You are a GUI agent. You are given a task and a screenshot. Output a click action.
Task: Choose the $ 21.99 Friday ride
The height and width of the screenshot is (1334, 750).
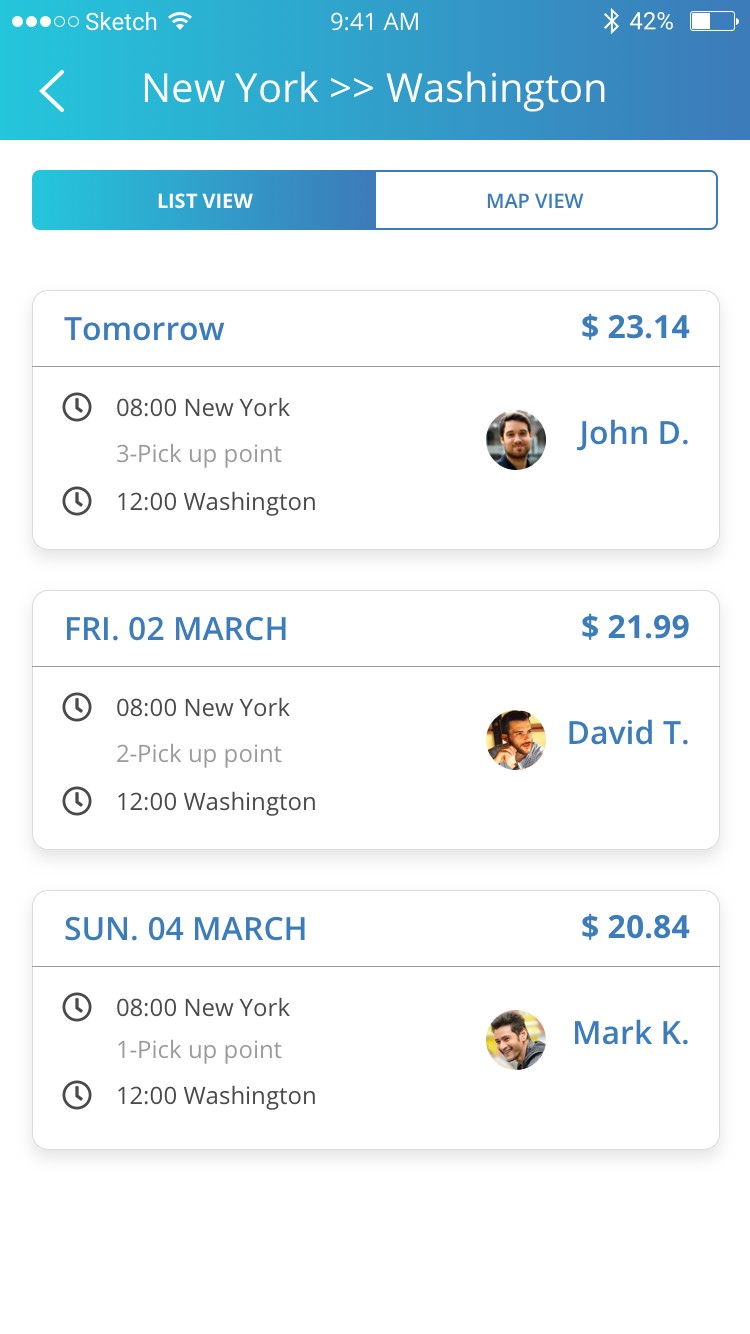point(635,627)
